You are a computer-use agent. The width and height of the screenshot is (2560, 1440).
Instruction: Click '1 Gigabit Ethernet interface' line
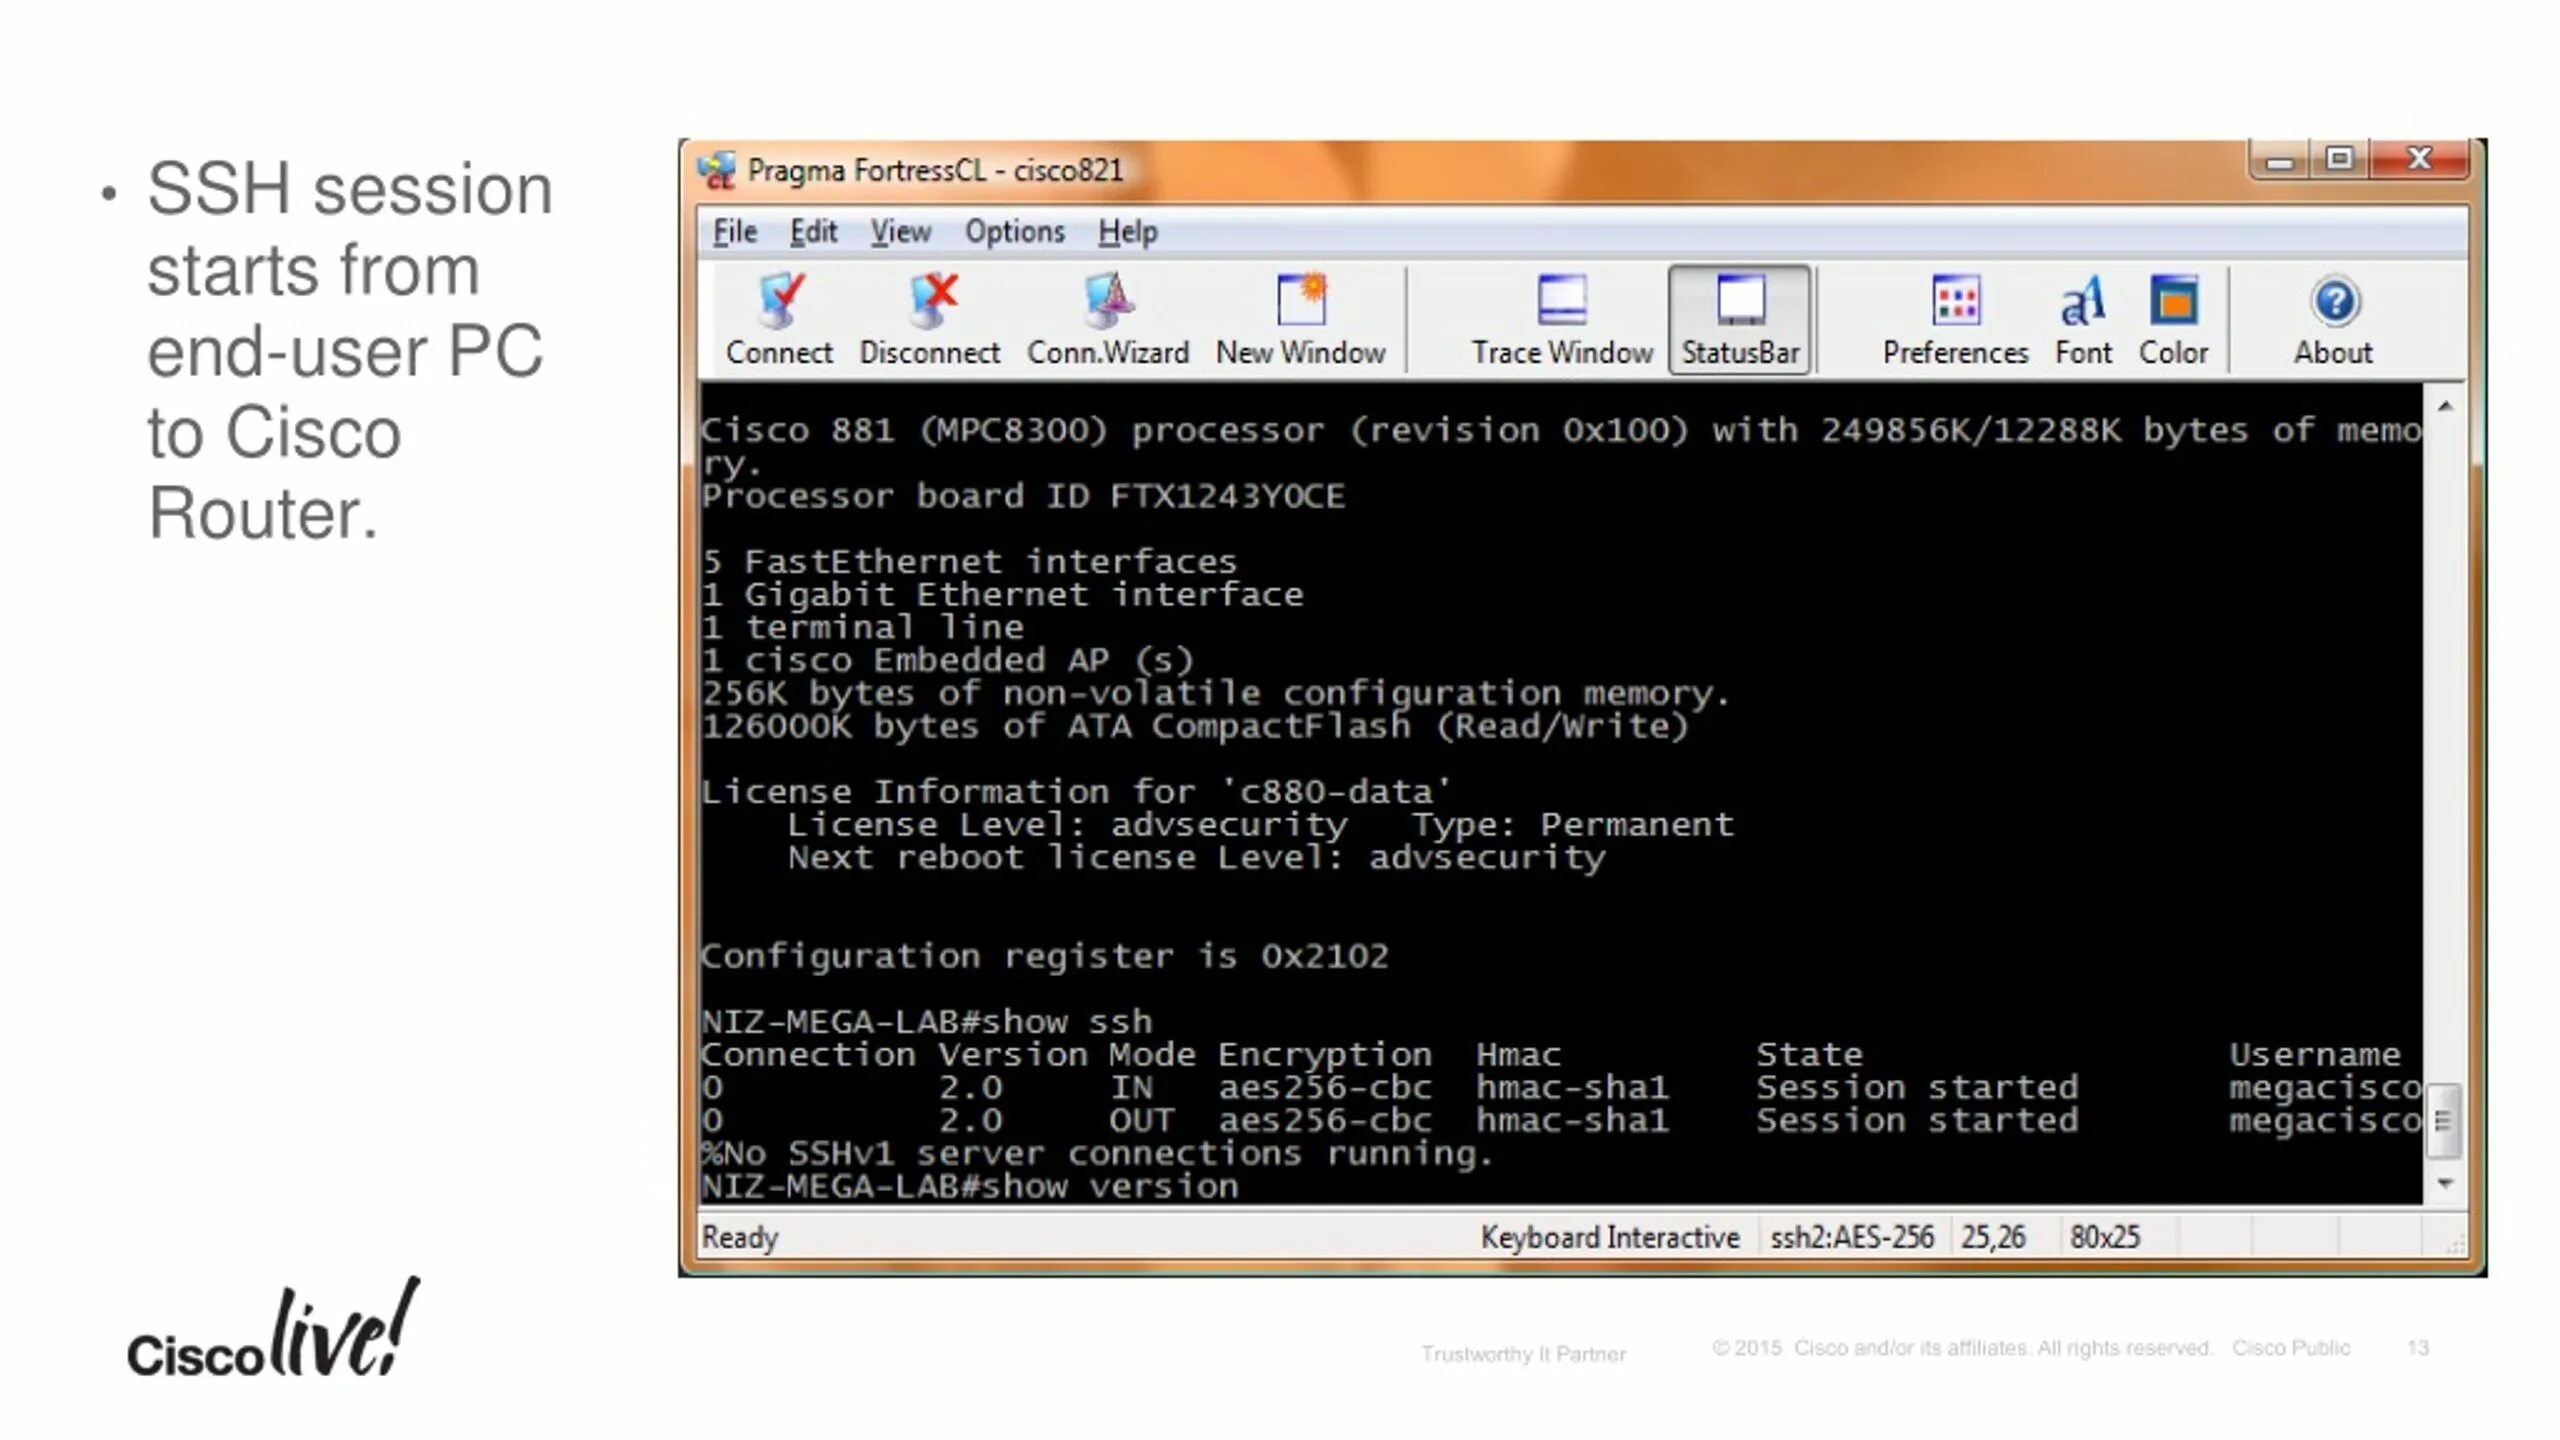(x=1003, y=595)
